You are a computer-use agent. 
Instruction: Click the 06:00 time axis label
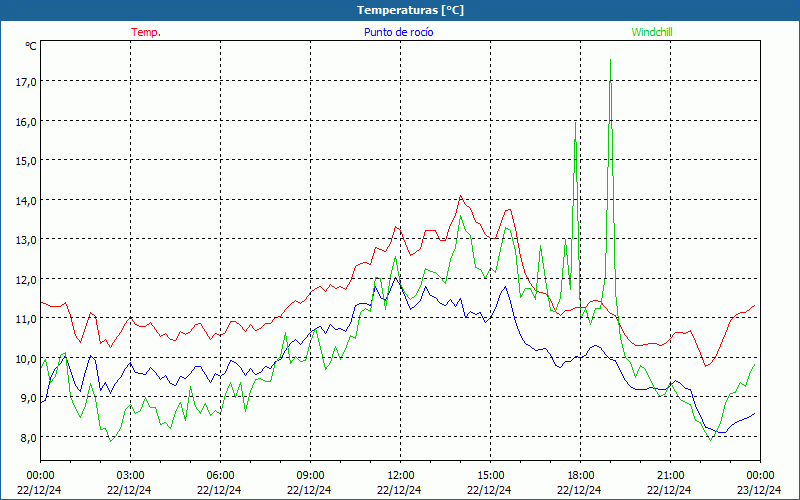point(220,475)
